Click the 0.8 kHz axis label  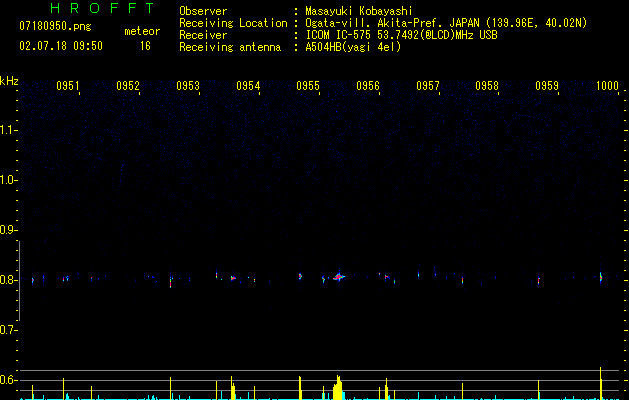9,280
